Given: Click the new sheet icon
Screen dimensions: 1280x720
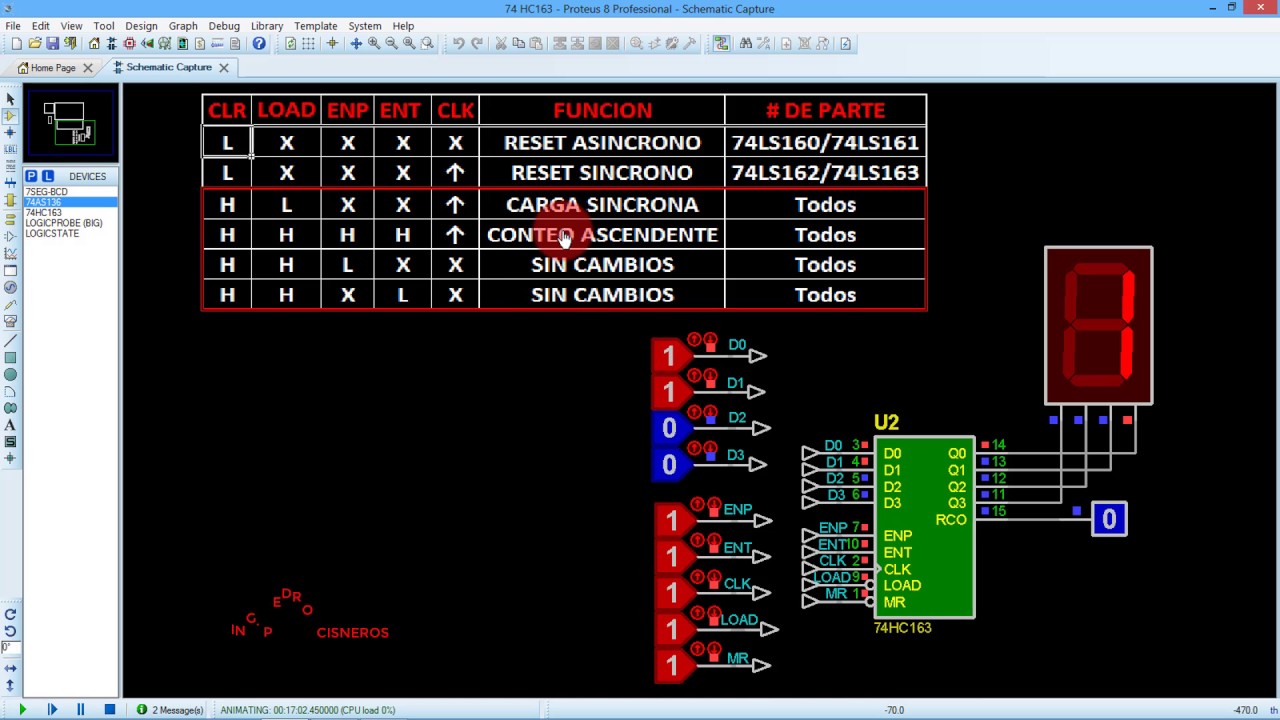Looking at the screenshot, I should [786, 44].
